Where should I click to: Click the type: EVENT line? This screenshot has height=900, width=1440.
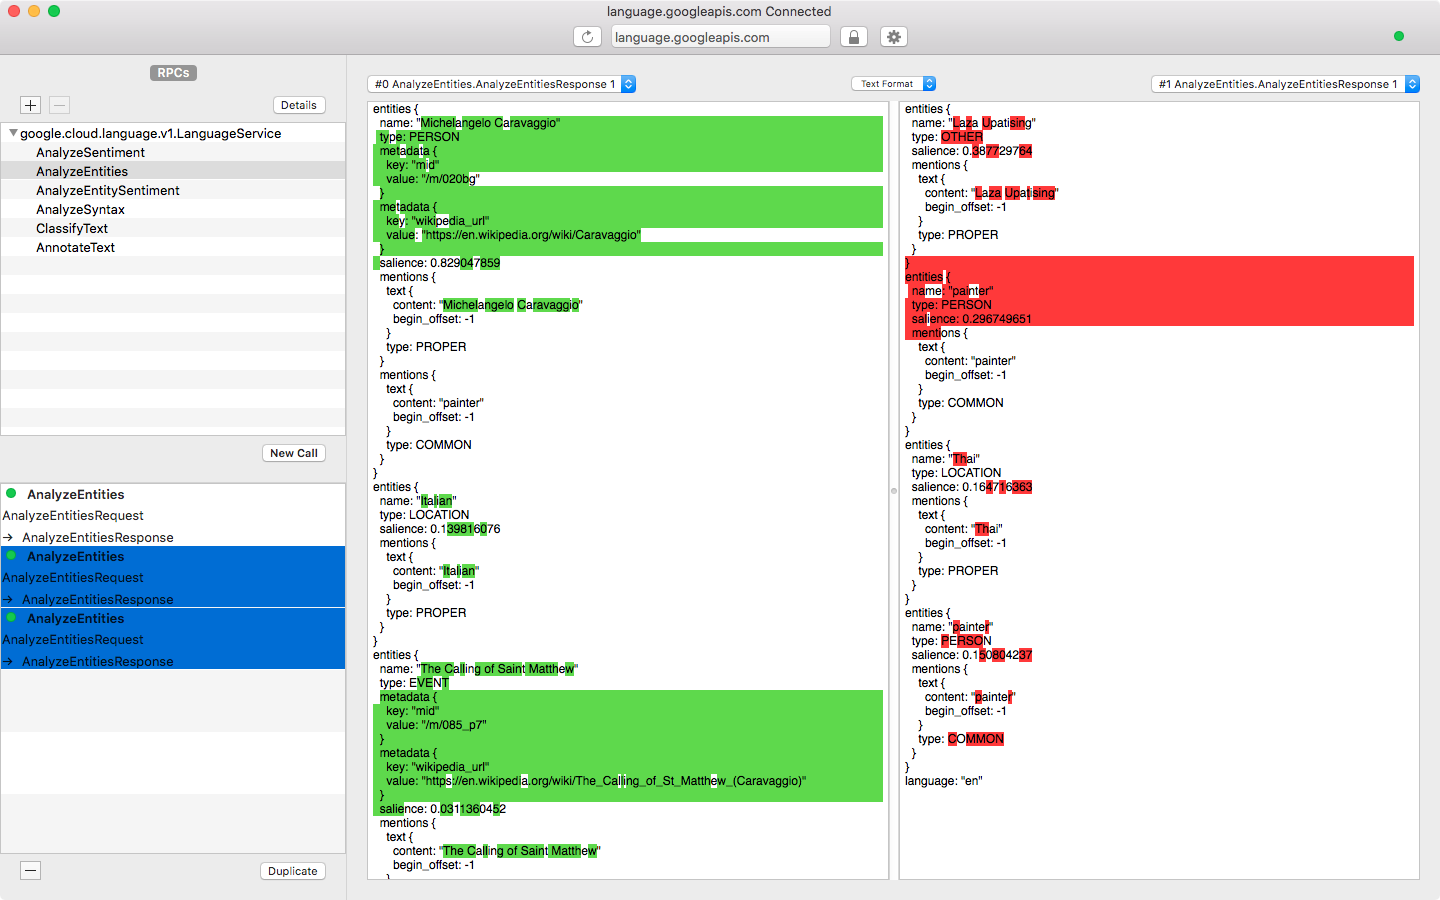pyautogui.click(x=414, y=683)
